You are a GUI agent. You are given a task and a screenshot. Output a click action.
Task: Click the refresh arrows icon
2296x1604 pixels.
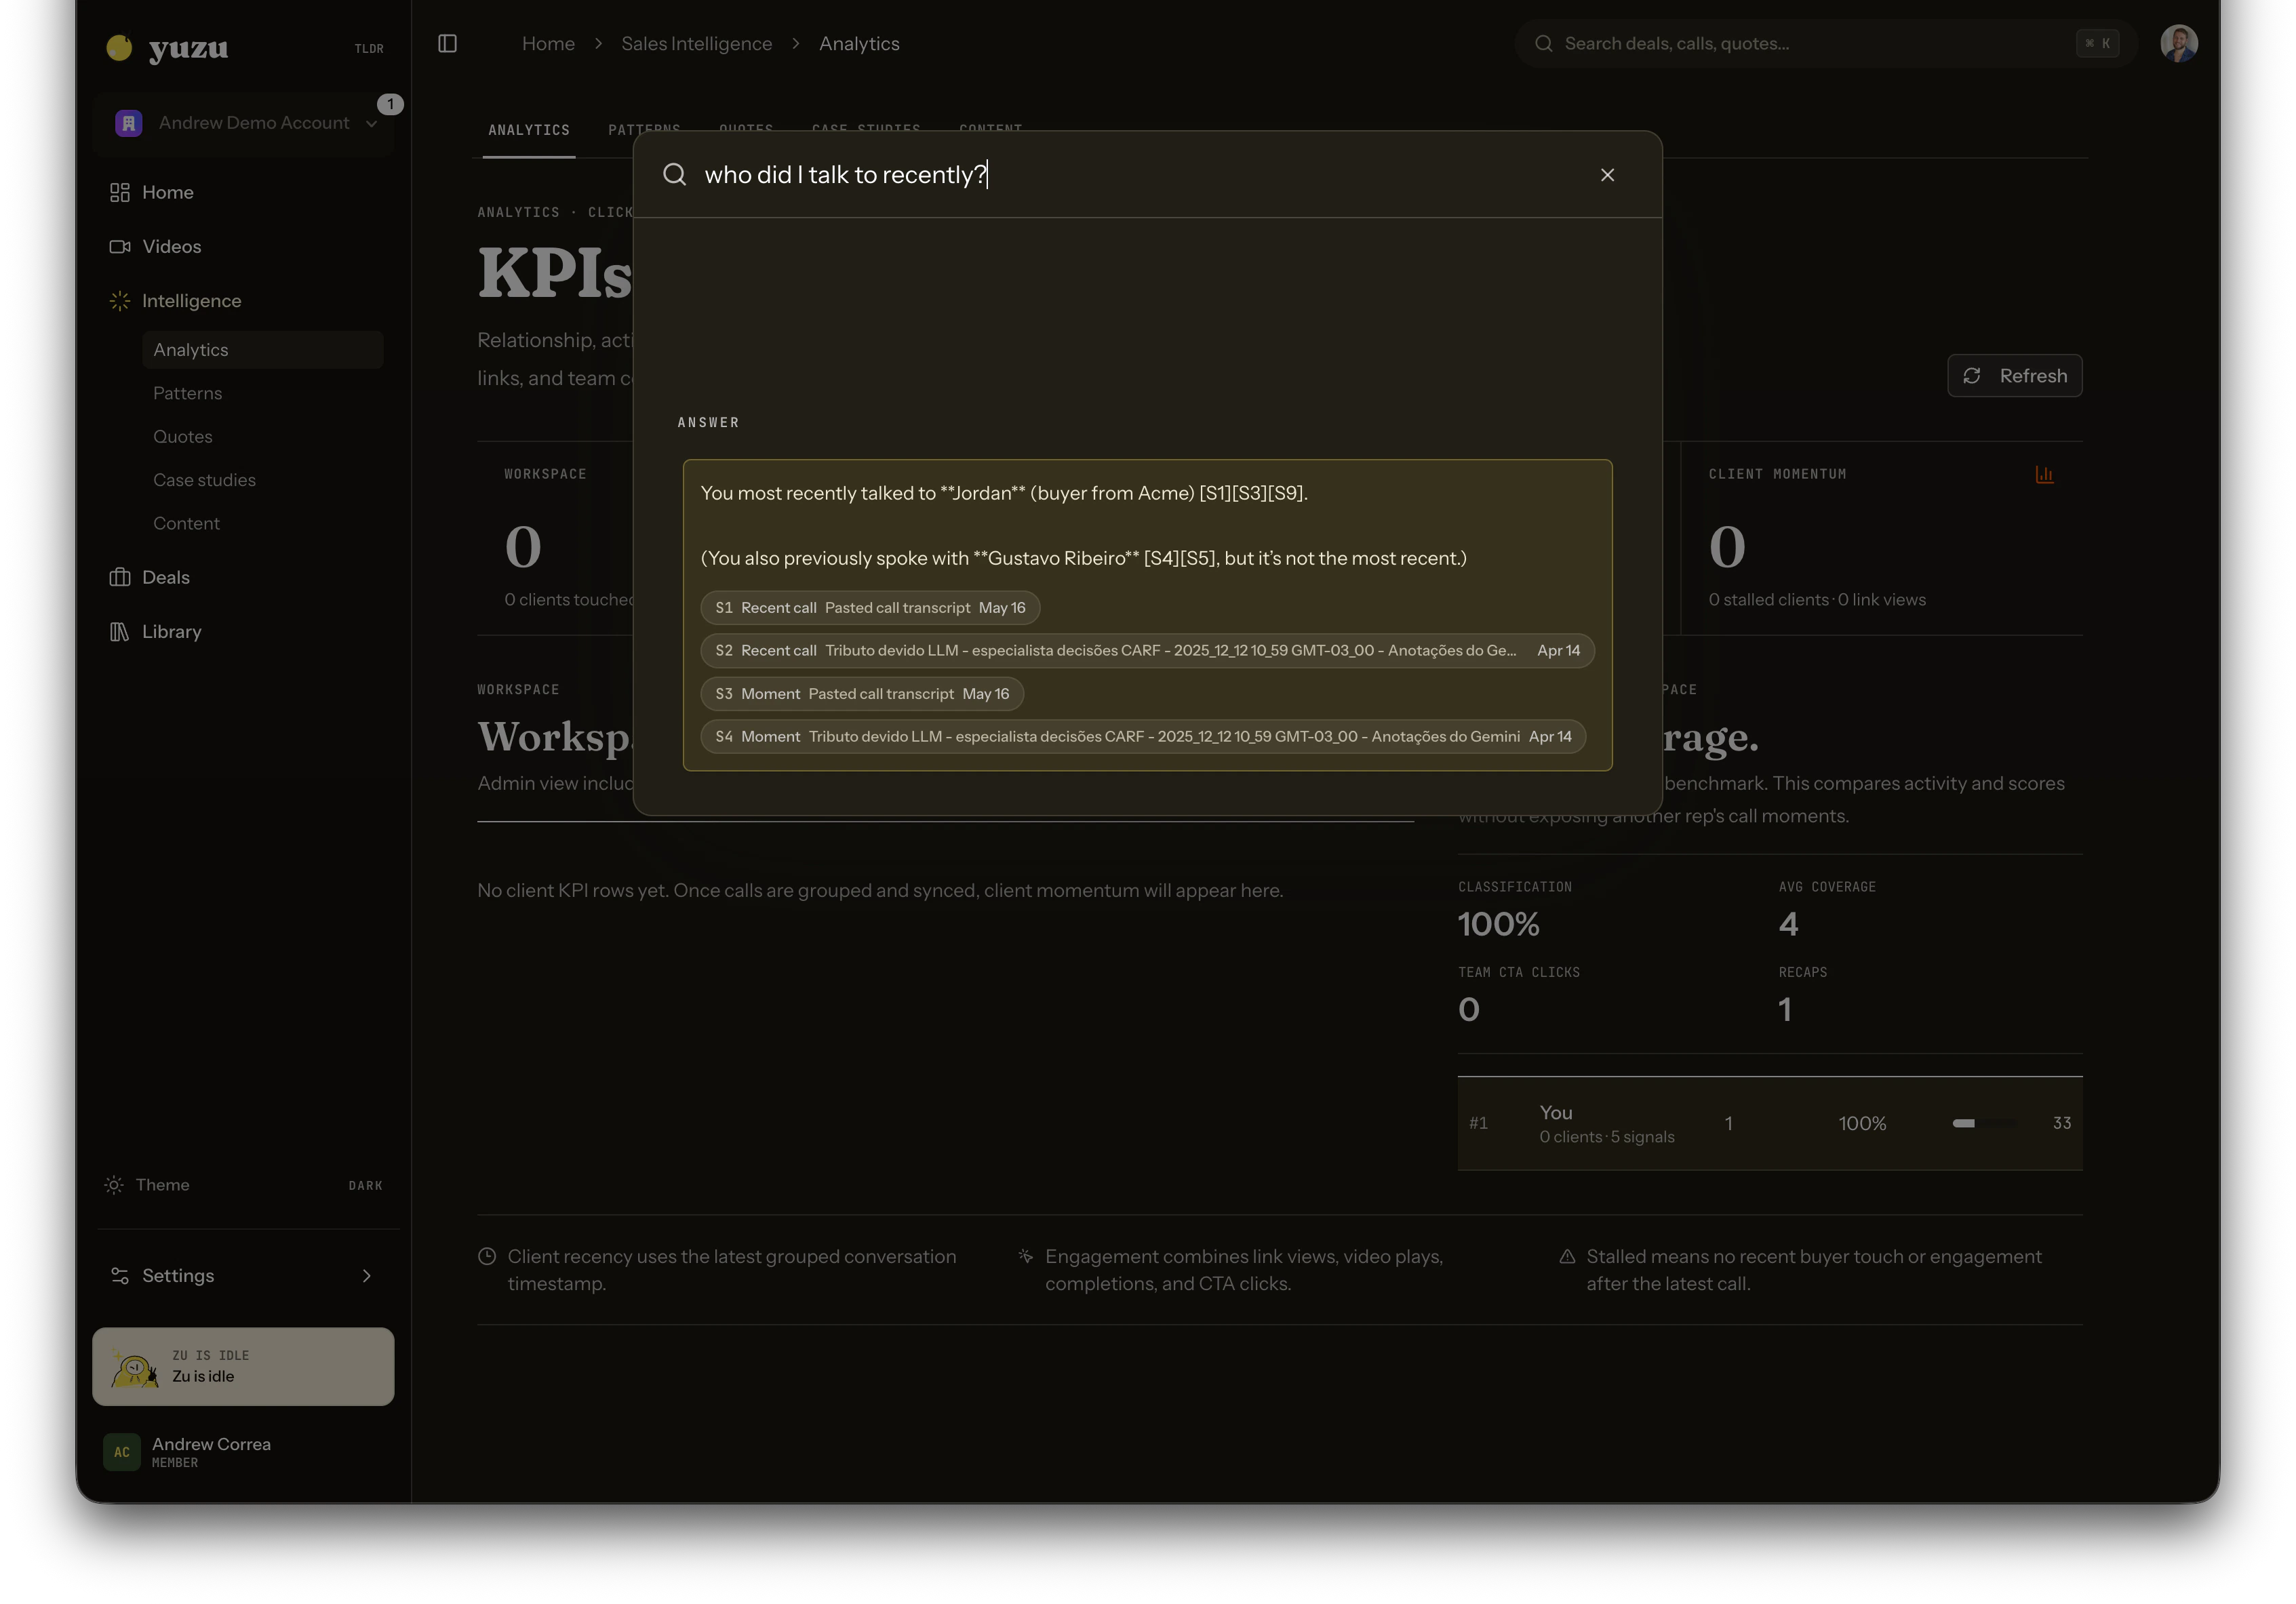tap(1971, 375)
